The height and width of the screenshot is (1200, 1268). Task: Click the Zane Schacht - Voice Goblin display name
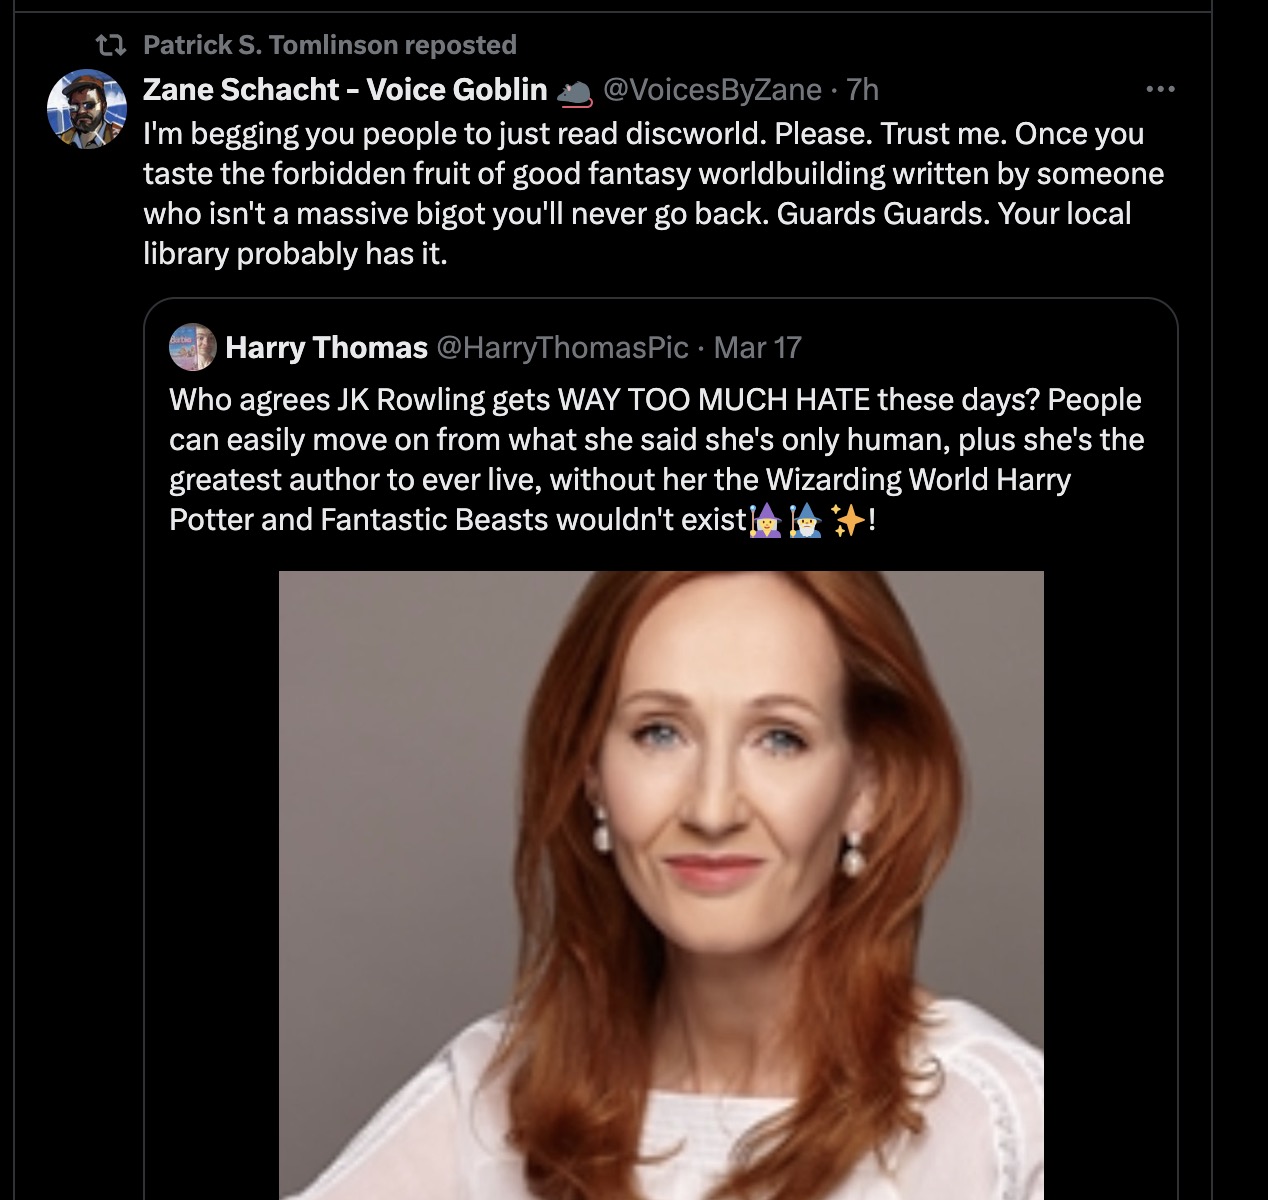click(345, 89)
